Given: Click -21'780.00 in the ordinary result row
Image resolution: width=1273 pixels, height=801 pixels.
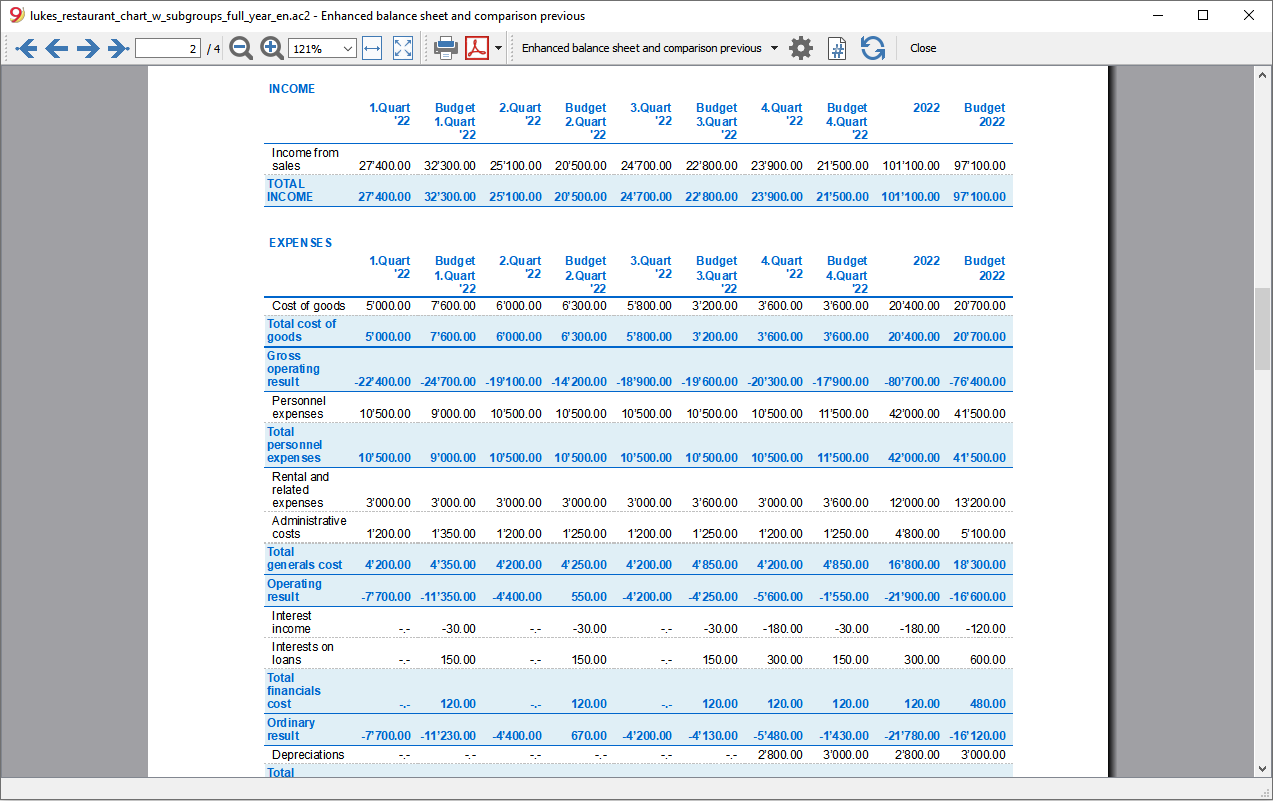Looking at the screenshot, I should click(910, 736).
